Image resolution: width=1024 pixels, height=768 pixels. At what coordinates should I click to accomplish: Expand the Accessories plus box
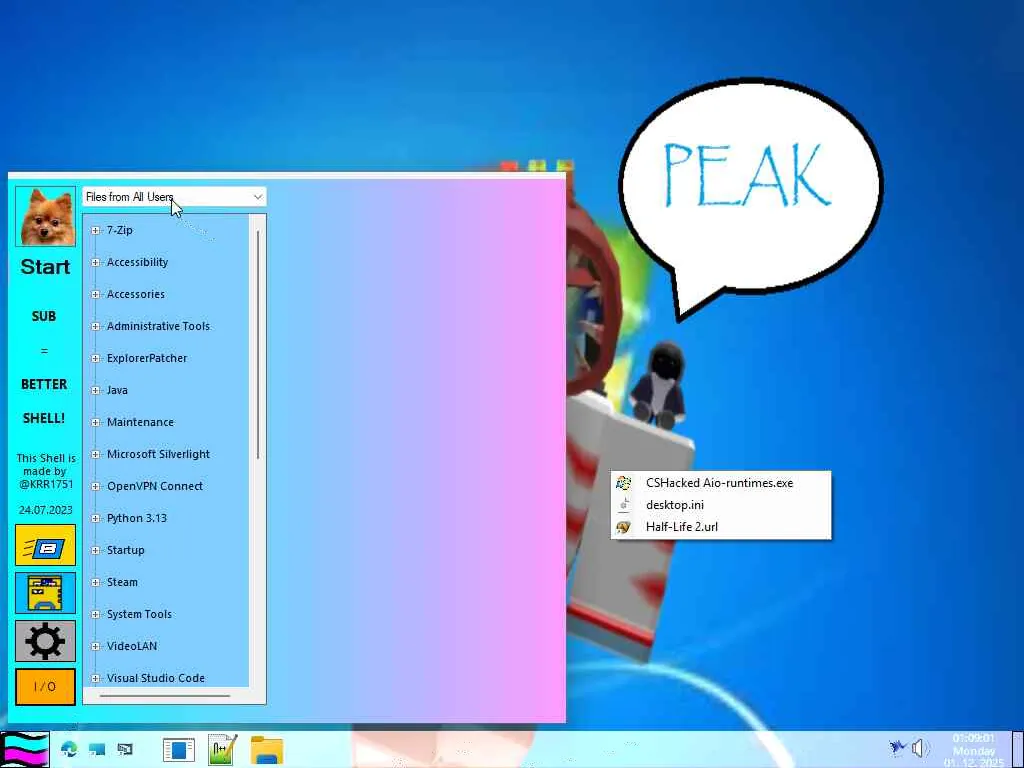coord(95,294)
